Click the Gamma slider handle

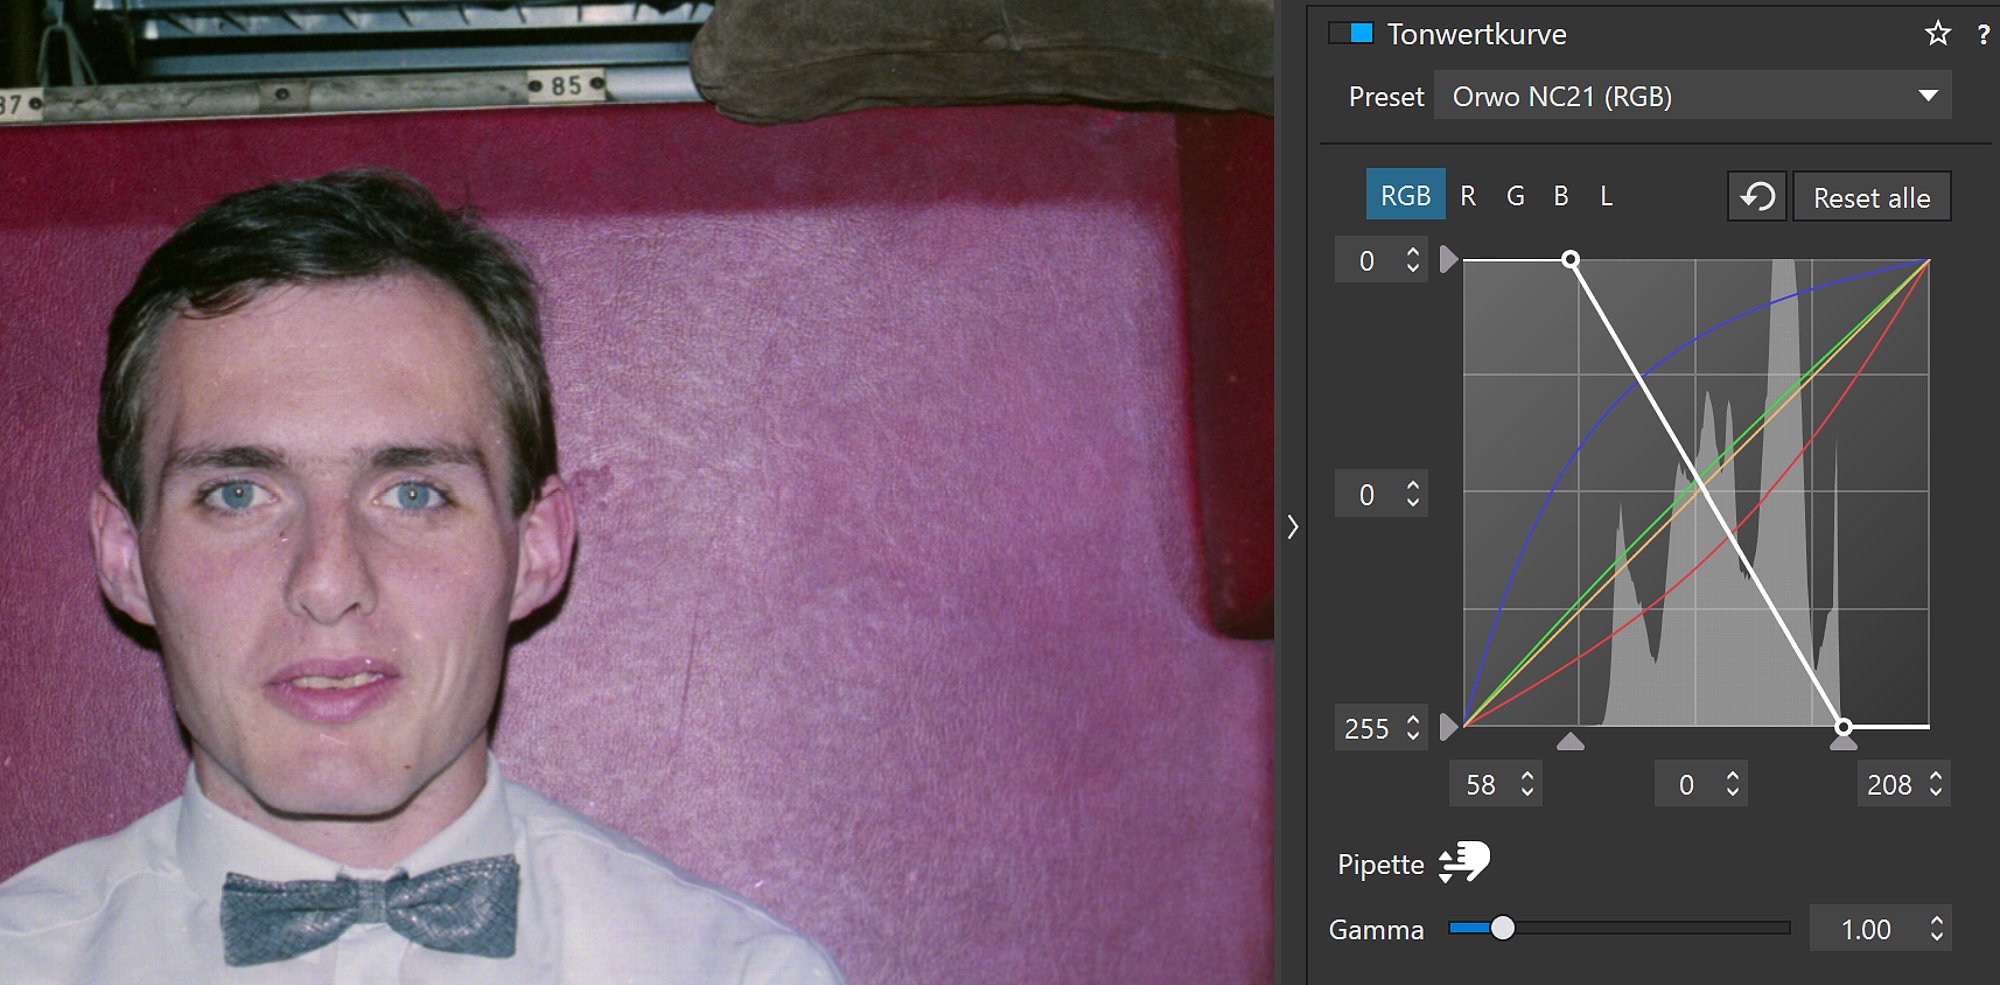1502,929
